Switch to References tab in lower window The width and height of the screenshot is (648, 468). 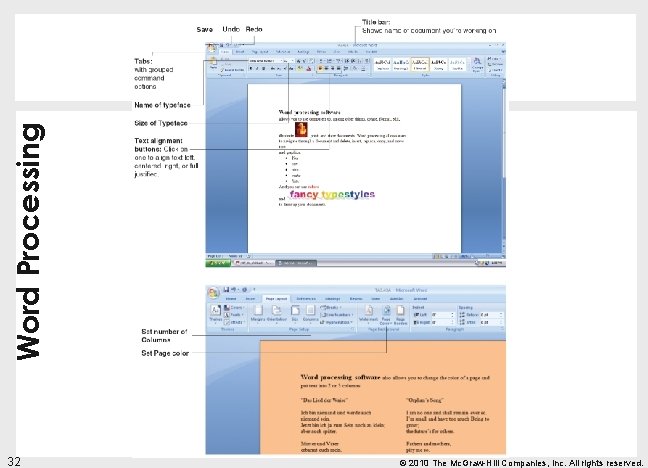click(306, 298)
